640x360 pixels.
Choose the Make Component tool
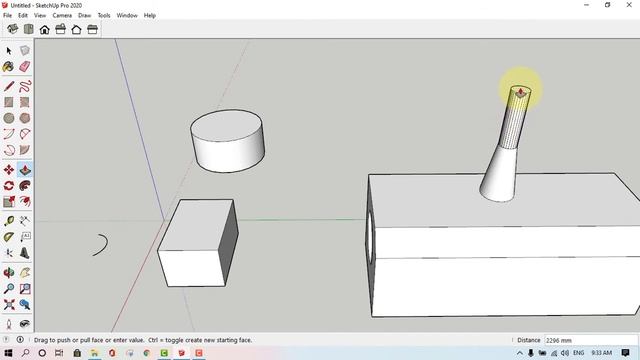point(25,51)
